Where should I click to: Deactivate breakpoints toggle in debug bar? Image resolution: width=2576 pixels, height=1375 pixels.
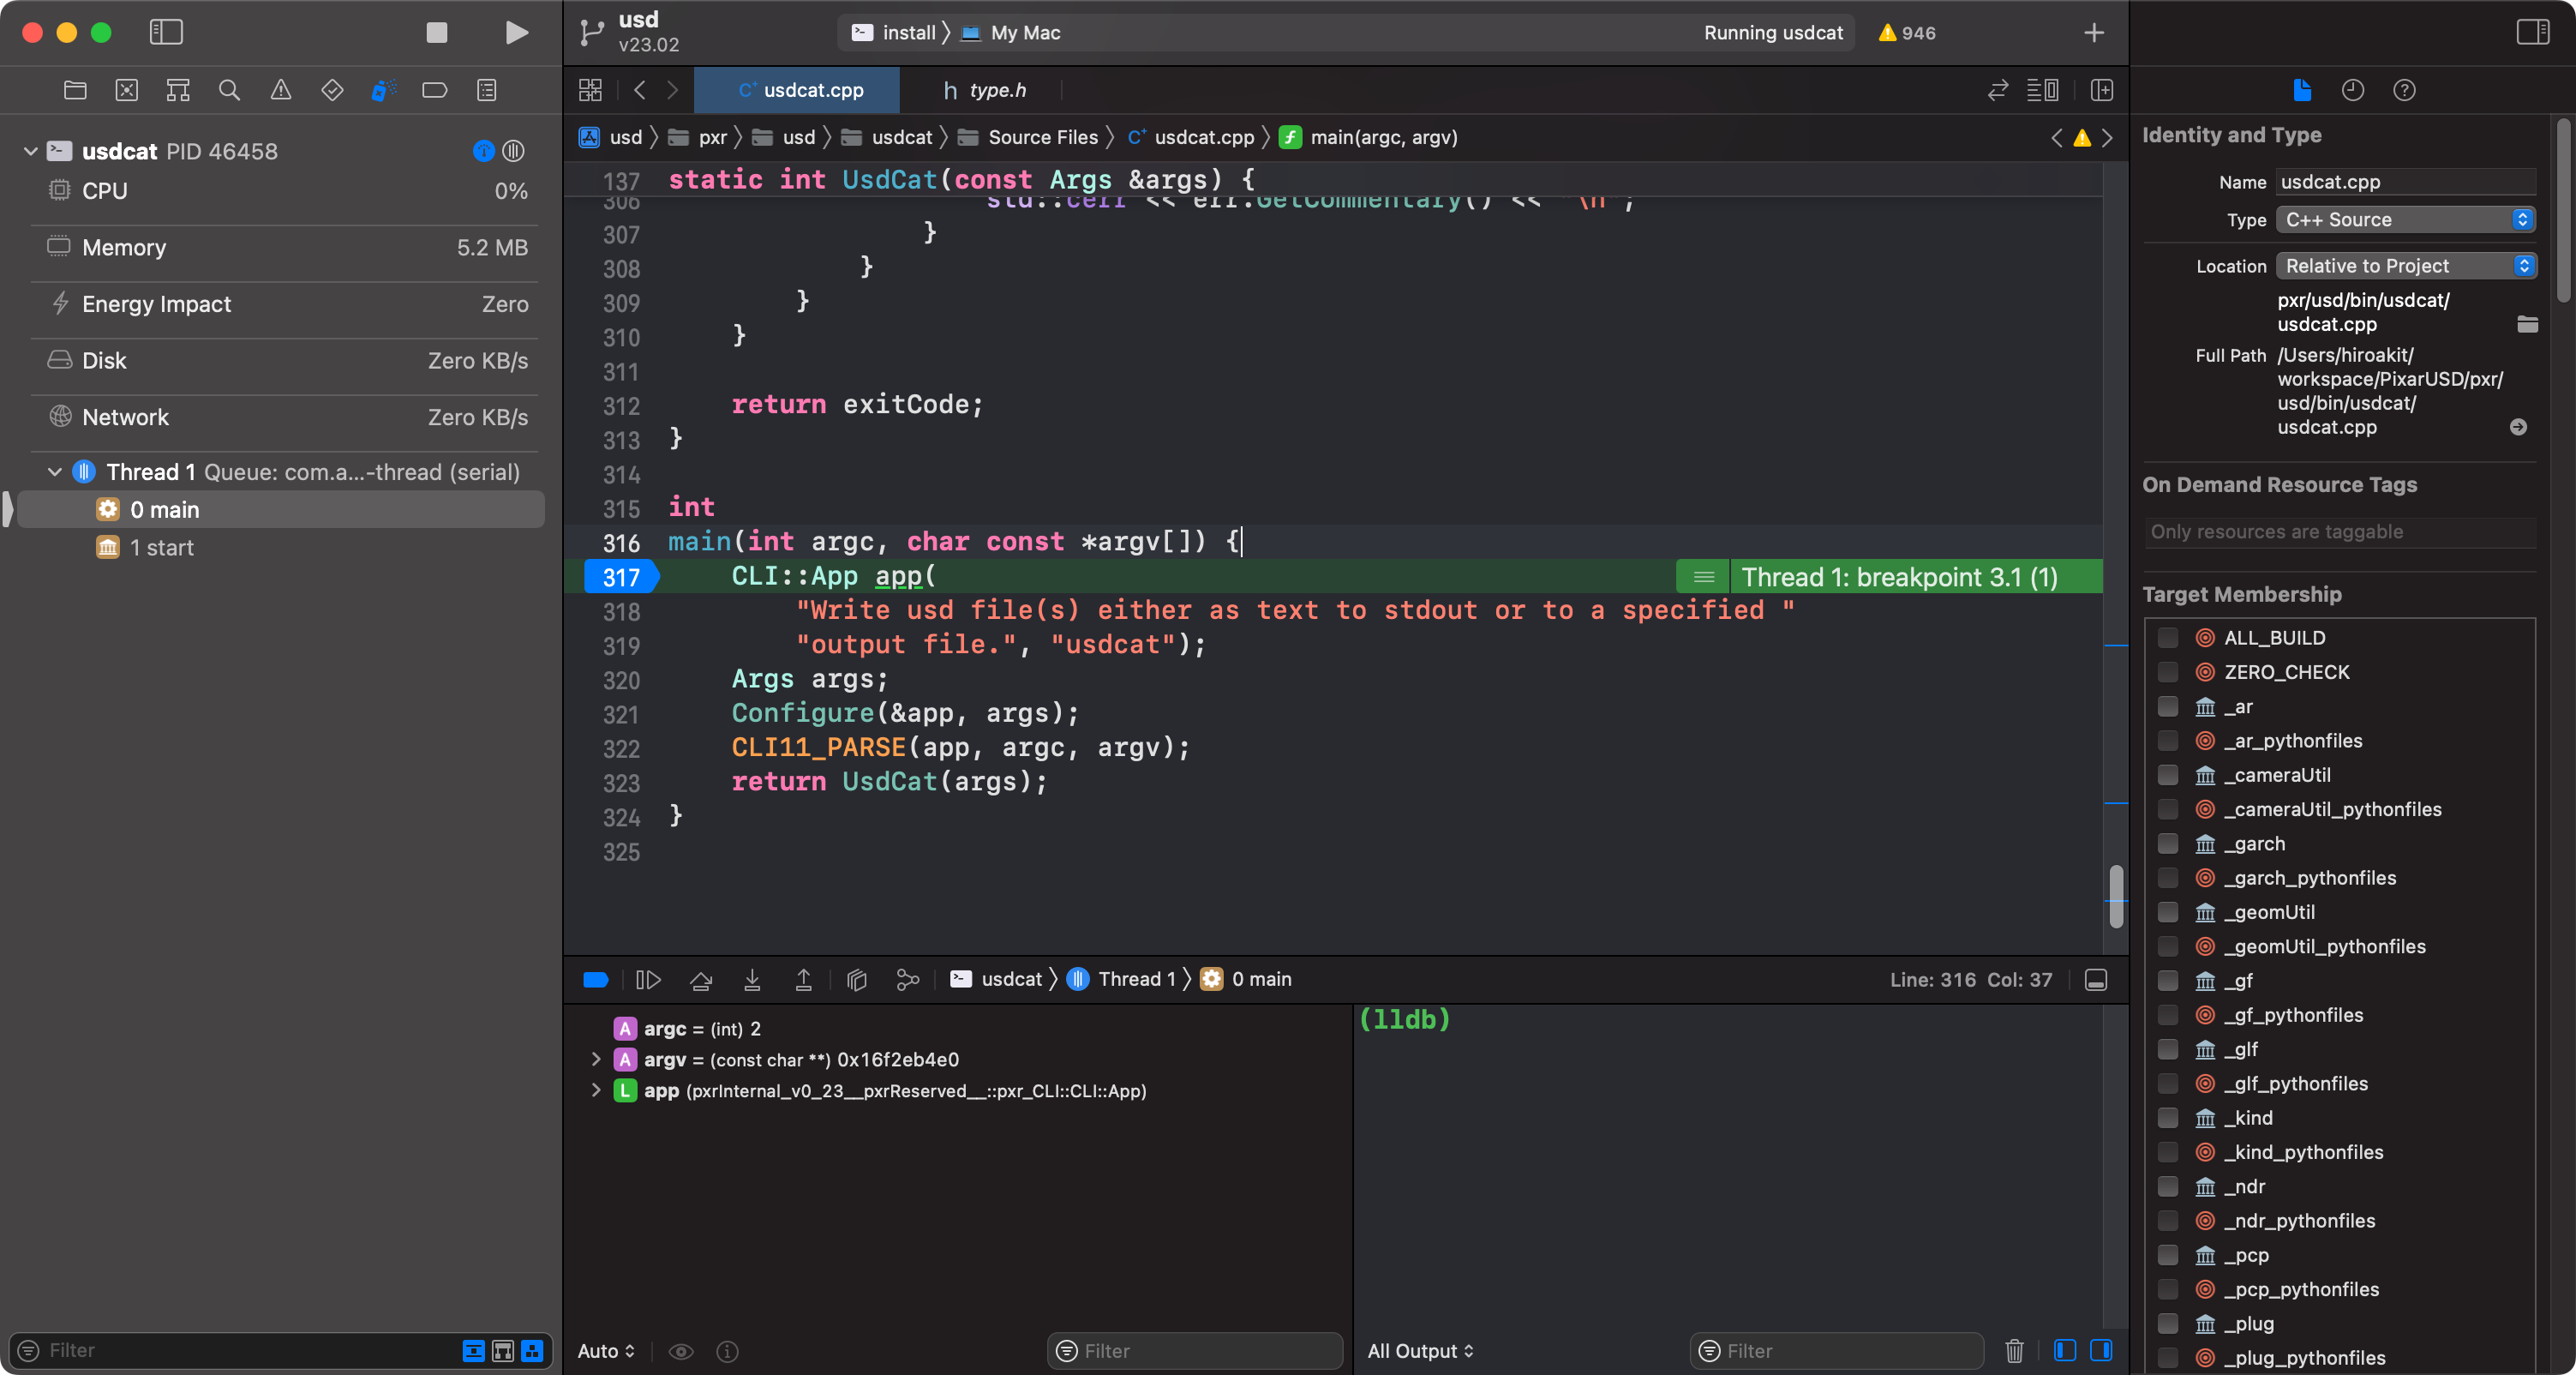pos(596,980)
